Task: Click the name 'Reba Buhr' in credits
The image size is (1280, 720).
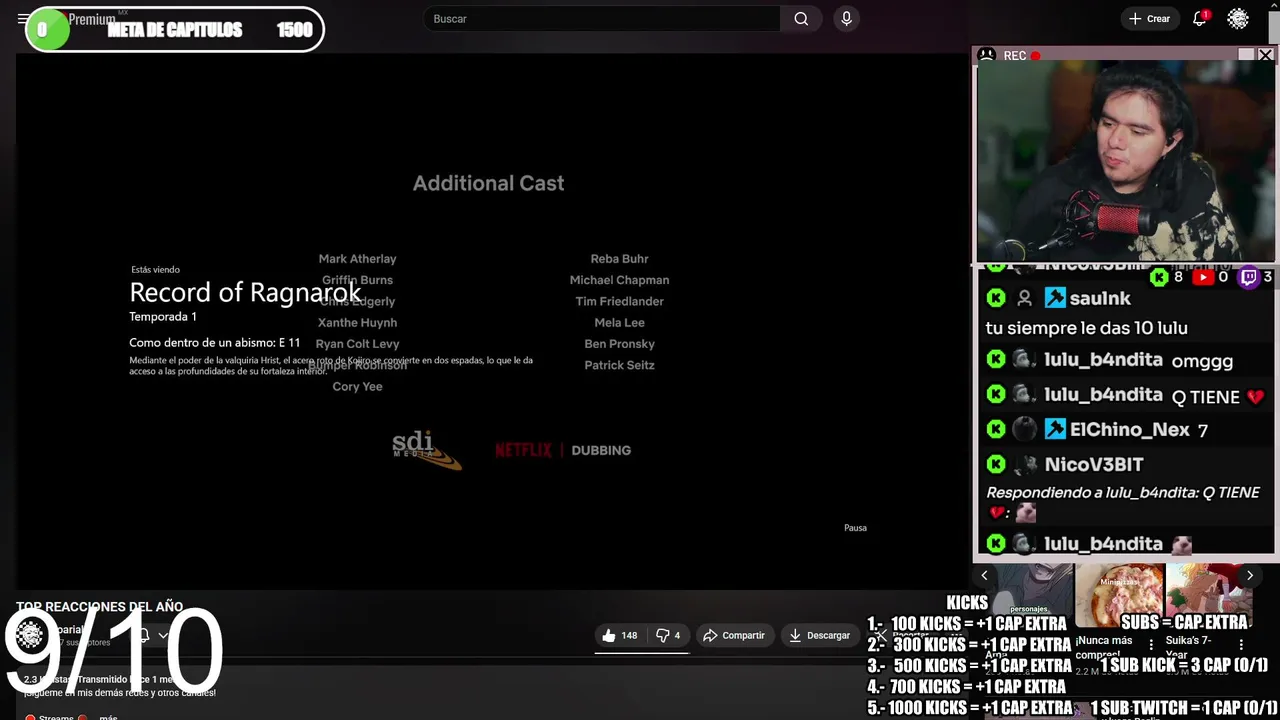Action: [x=619, y=259]
